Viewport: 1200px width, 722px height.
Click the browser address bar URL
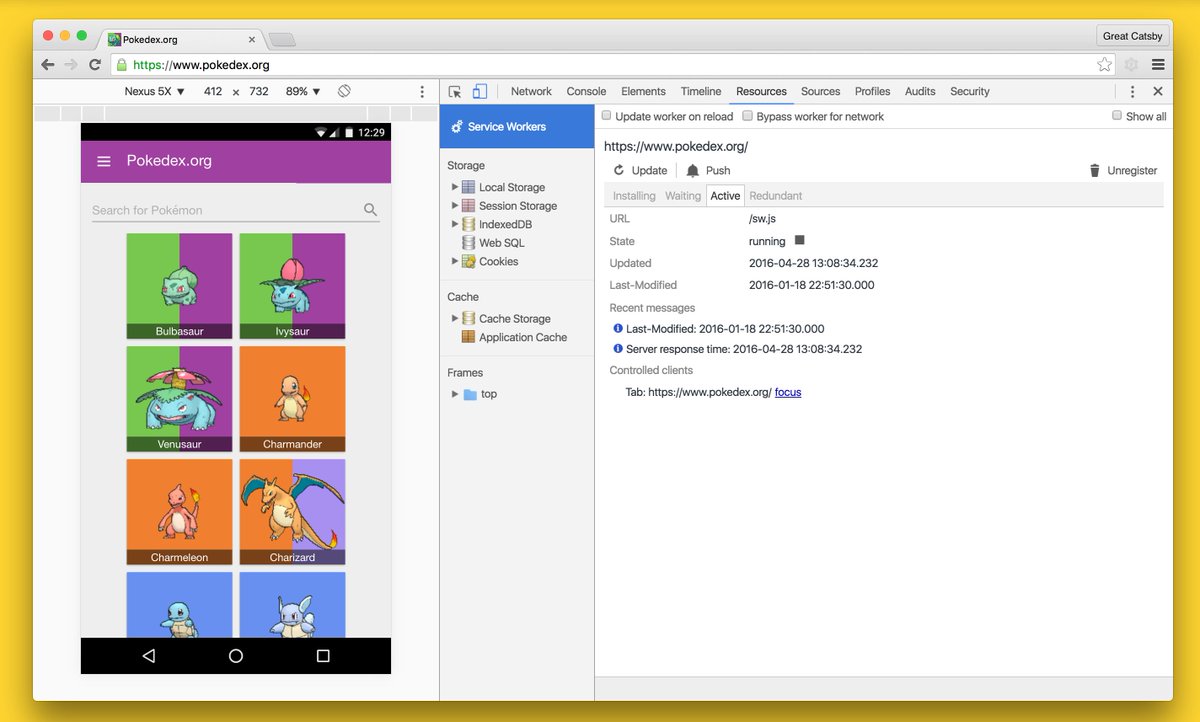tap(201, 65)
